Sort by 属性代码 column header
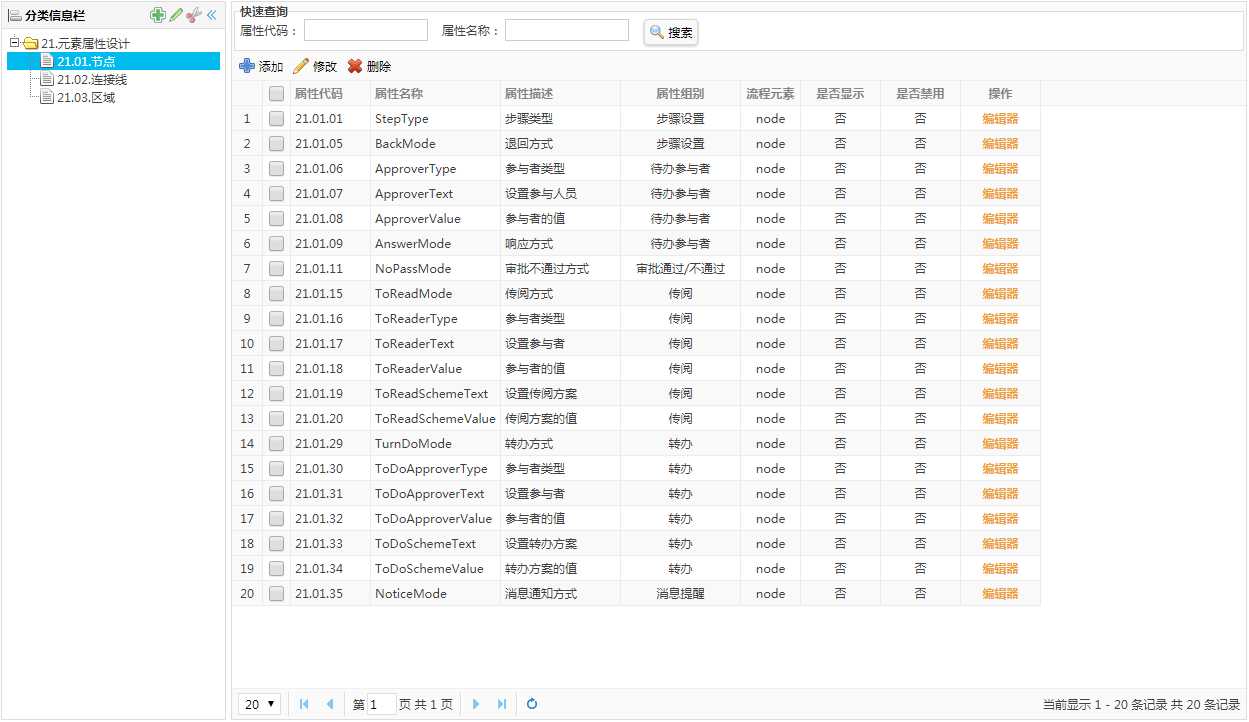Image resolution: width=1249 pixels, height=722 pixels. [x=330, y=94]
